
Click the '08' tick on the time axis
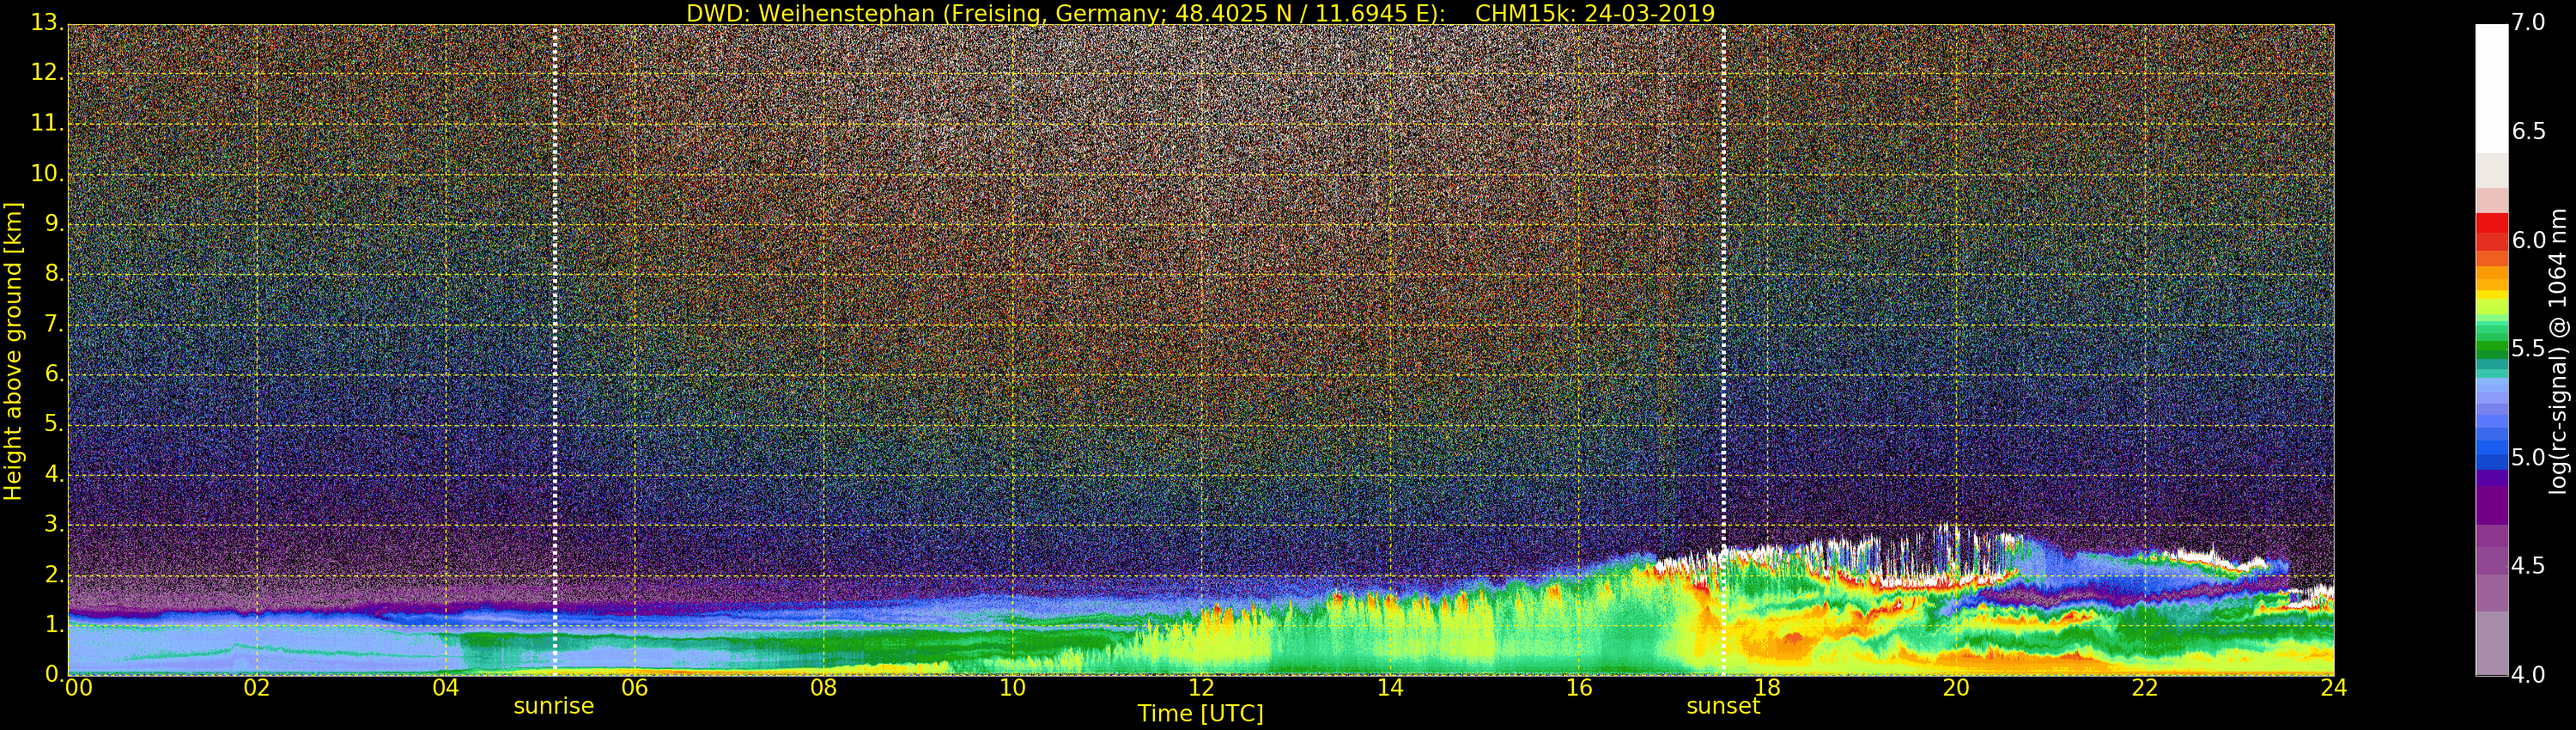tap(824, 687)
